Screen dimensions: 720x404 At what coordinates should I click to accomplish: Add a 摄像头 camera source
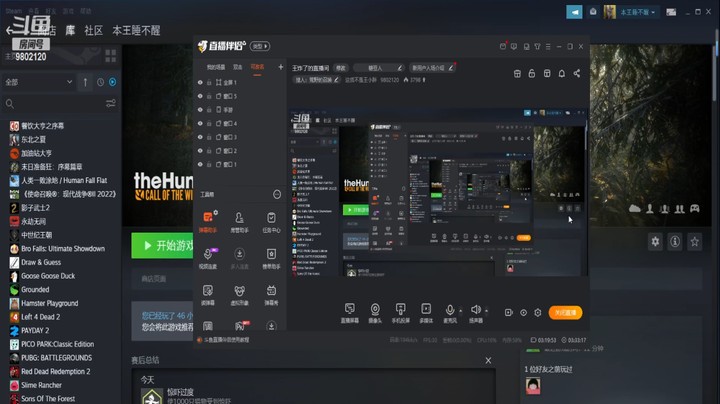point(375,313)
